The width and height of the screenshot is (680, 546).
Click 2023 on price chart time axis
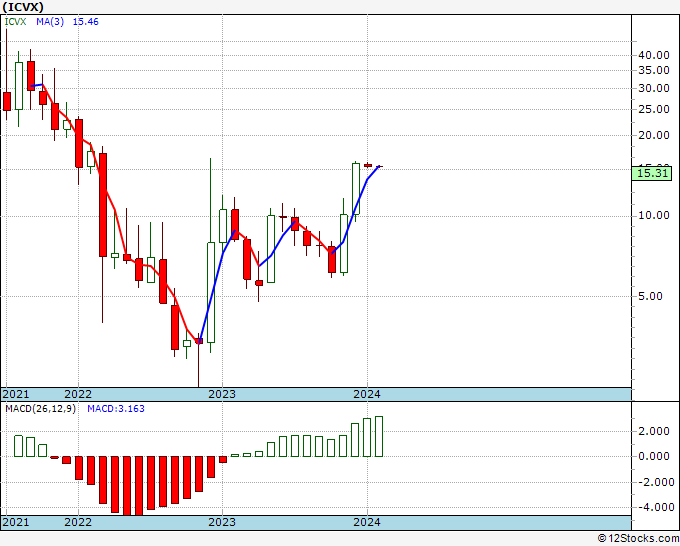(222, 394)
